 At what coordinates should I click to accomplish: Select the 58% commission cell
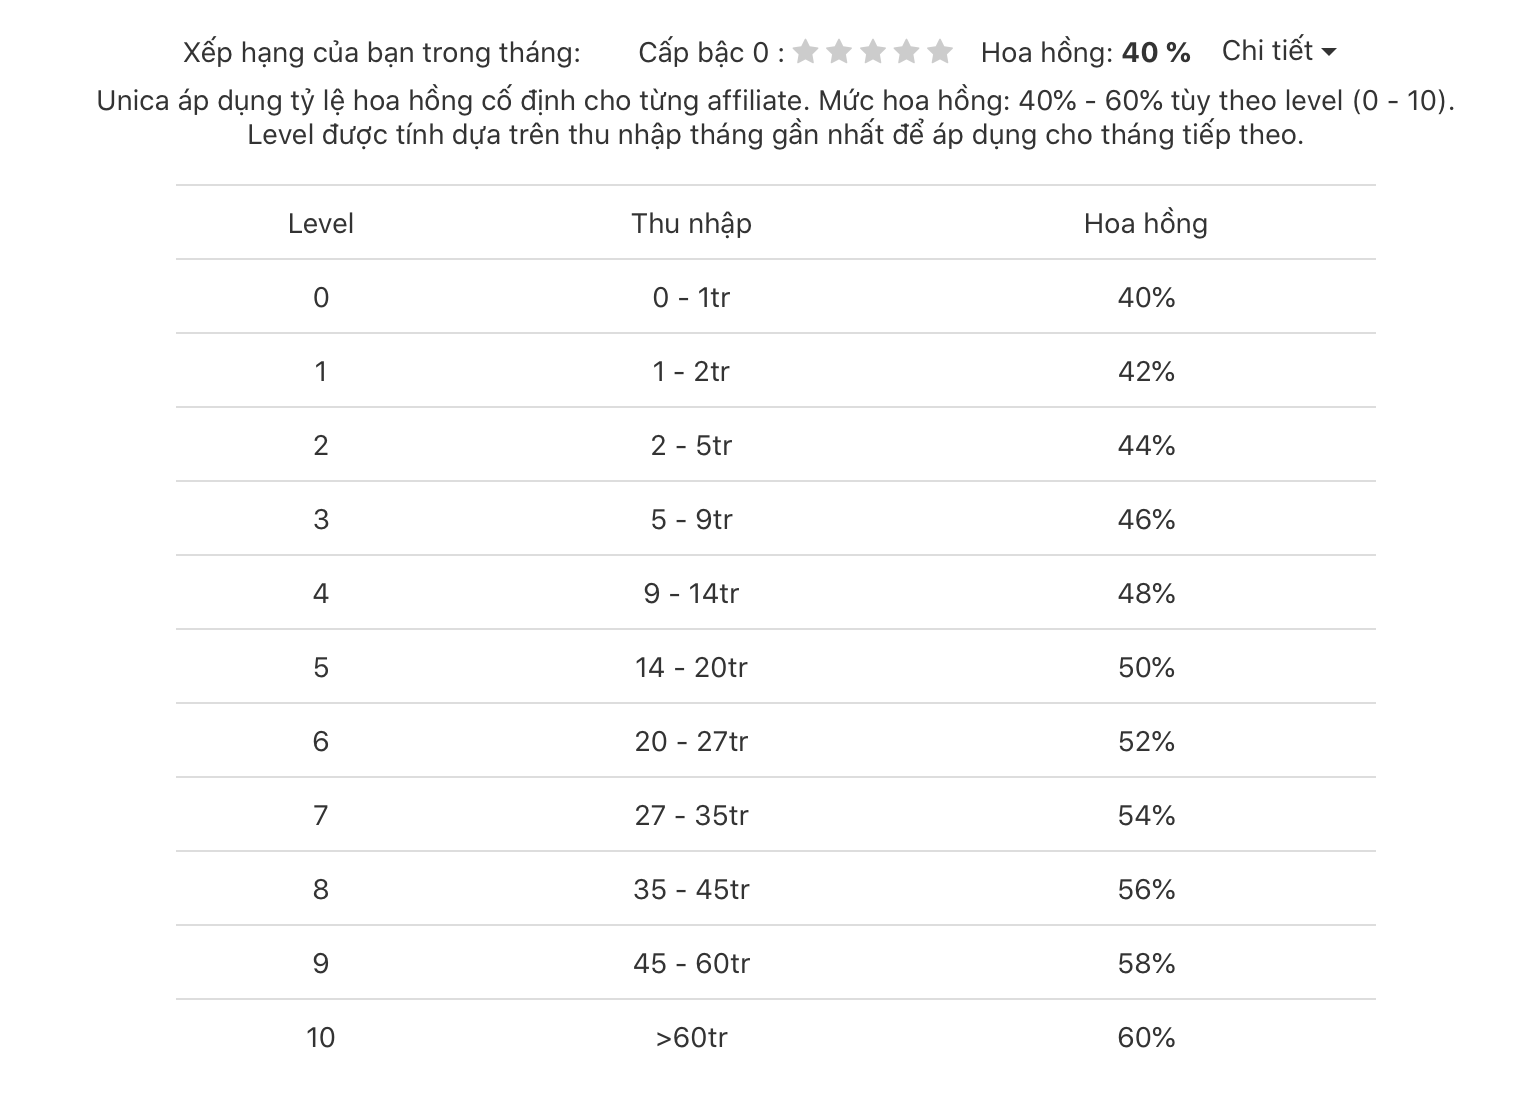[x=1146, y=963]
